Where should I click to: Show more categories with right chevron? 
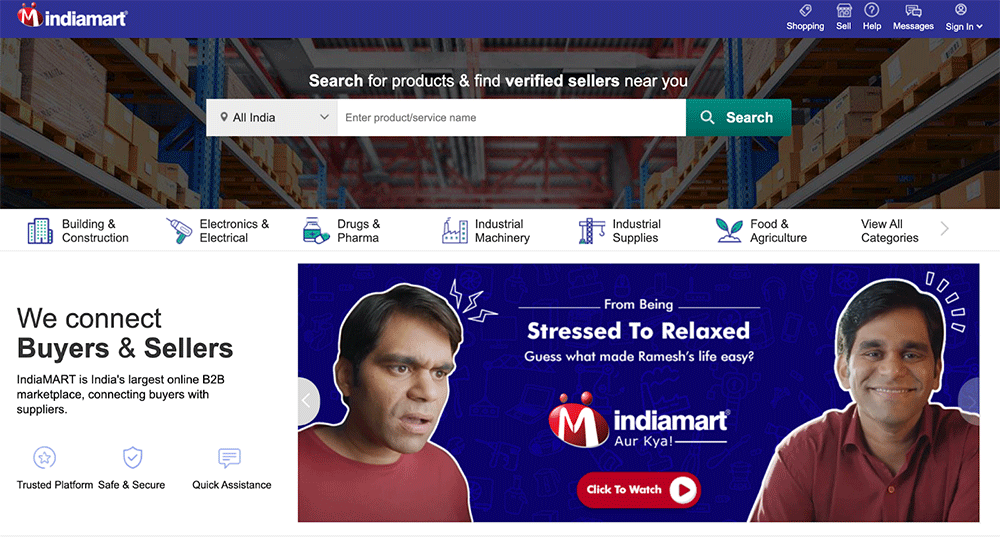(x=945, y=228)
